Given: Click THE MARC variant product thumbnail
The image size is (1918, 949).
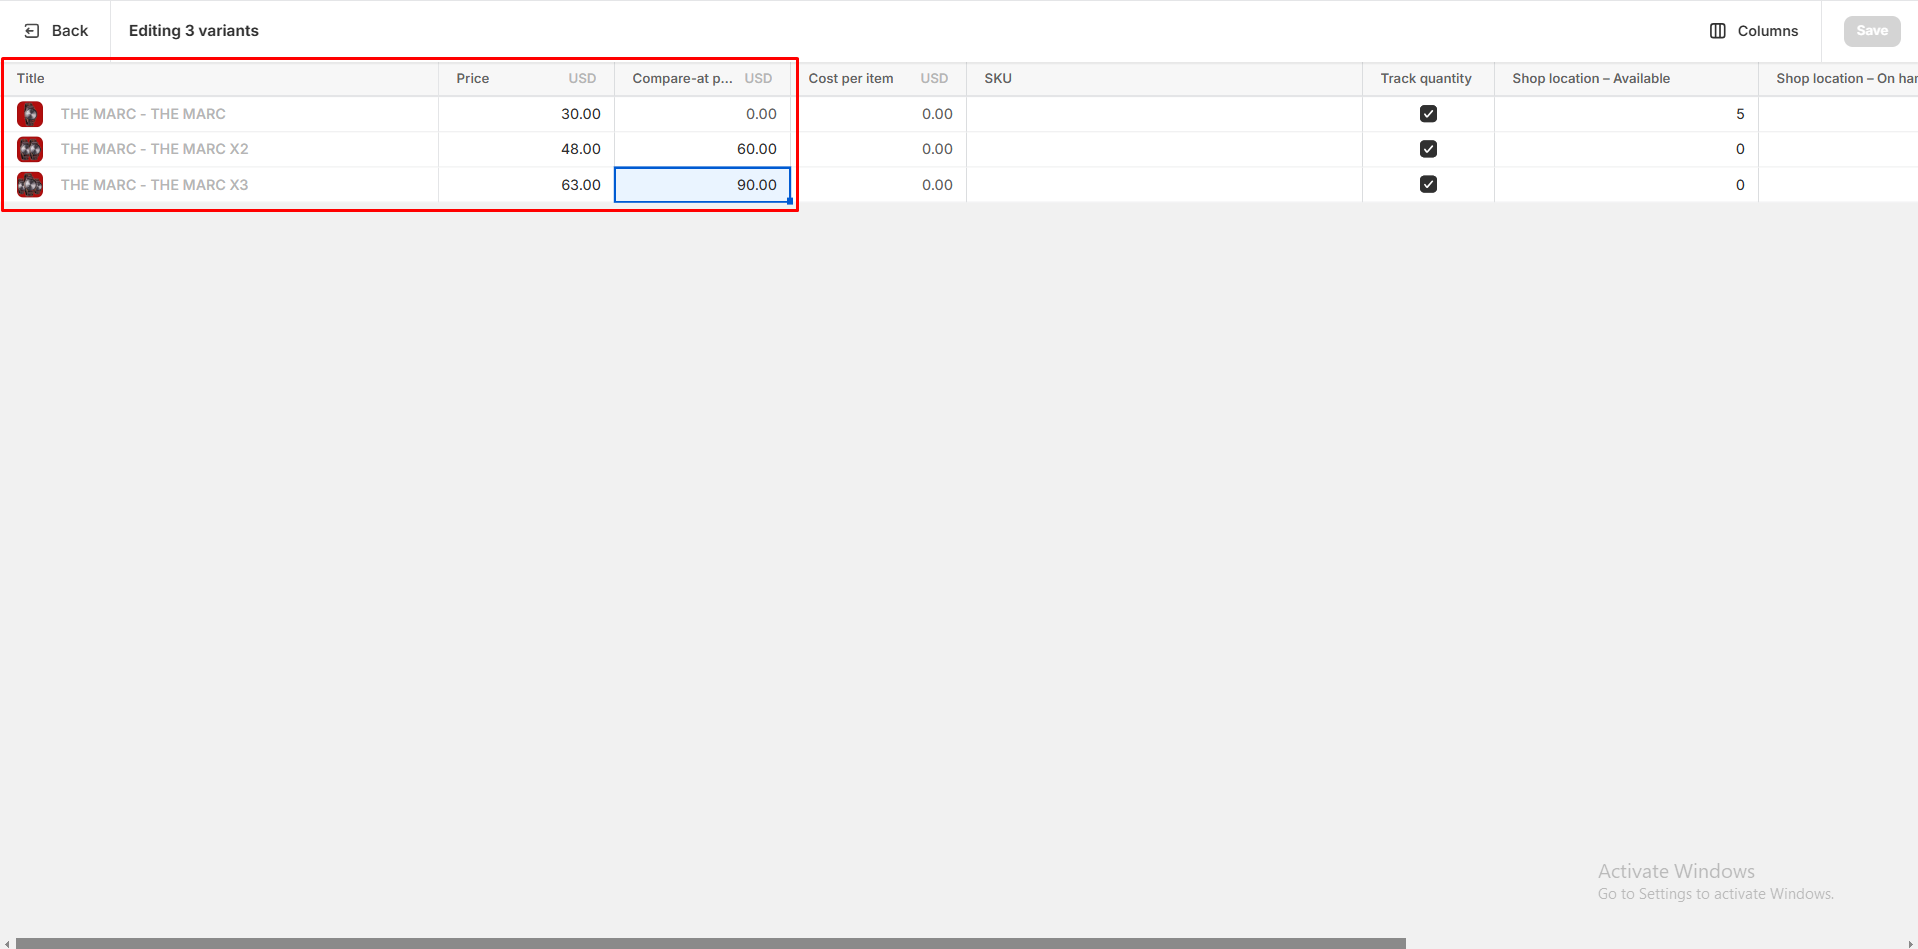Looking at the screenshot, I should pos(30,114).
